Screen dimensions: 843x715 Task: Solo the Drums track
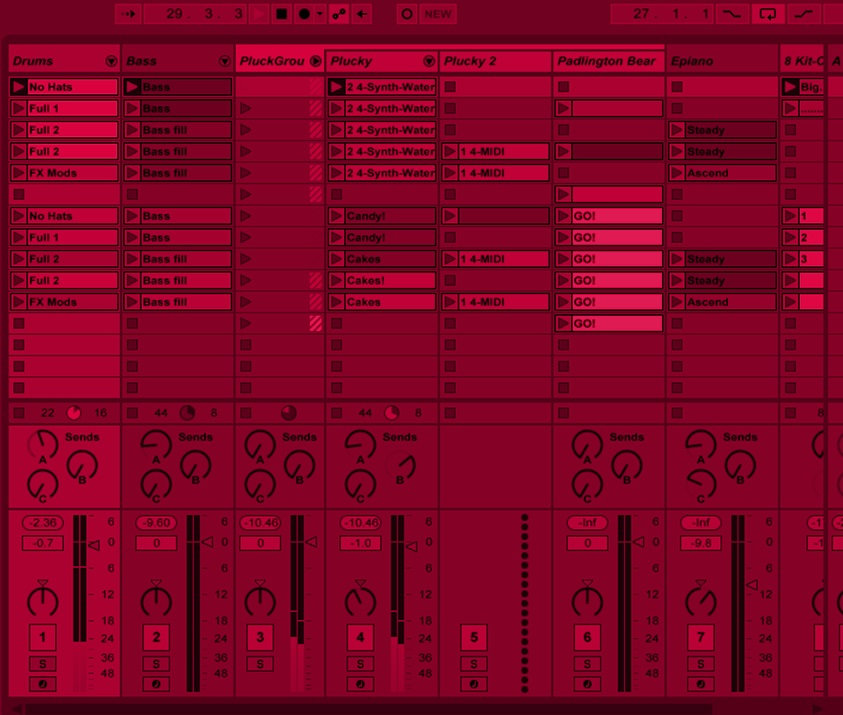click(x=42, y=664)
